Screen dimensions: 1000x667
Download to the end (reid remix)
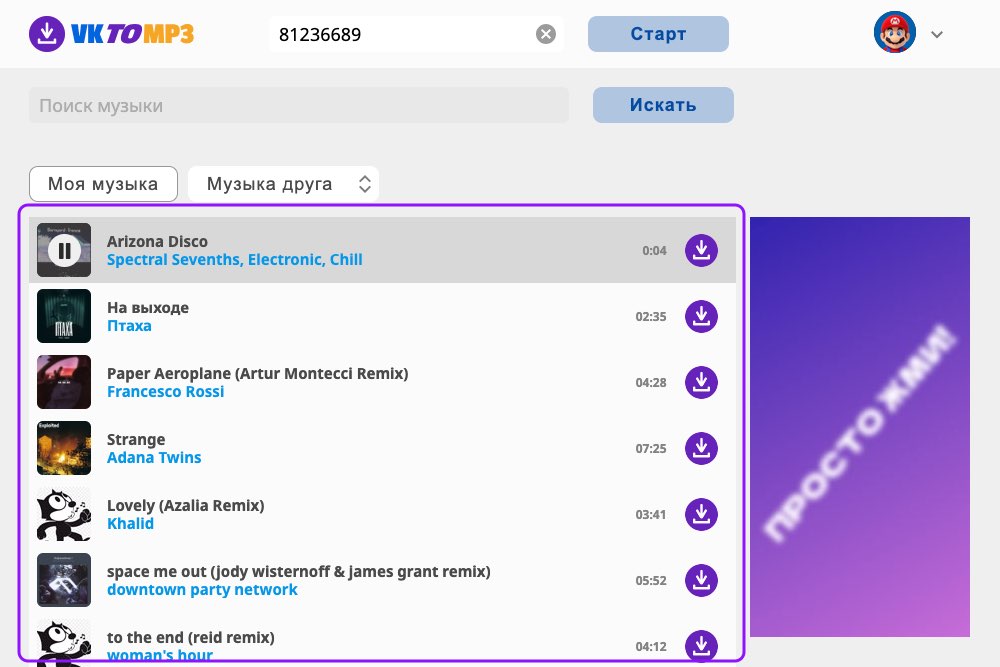point(702,646)
